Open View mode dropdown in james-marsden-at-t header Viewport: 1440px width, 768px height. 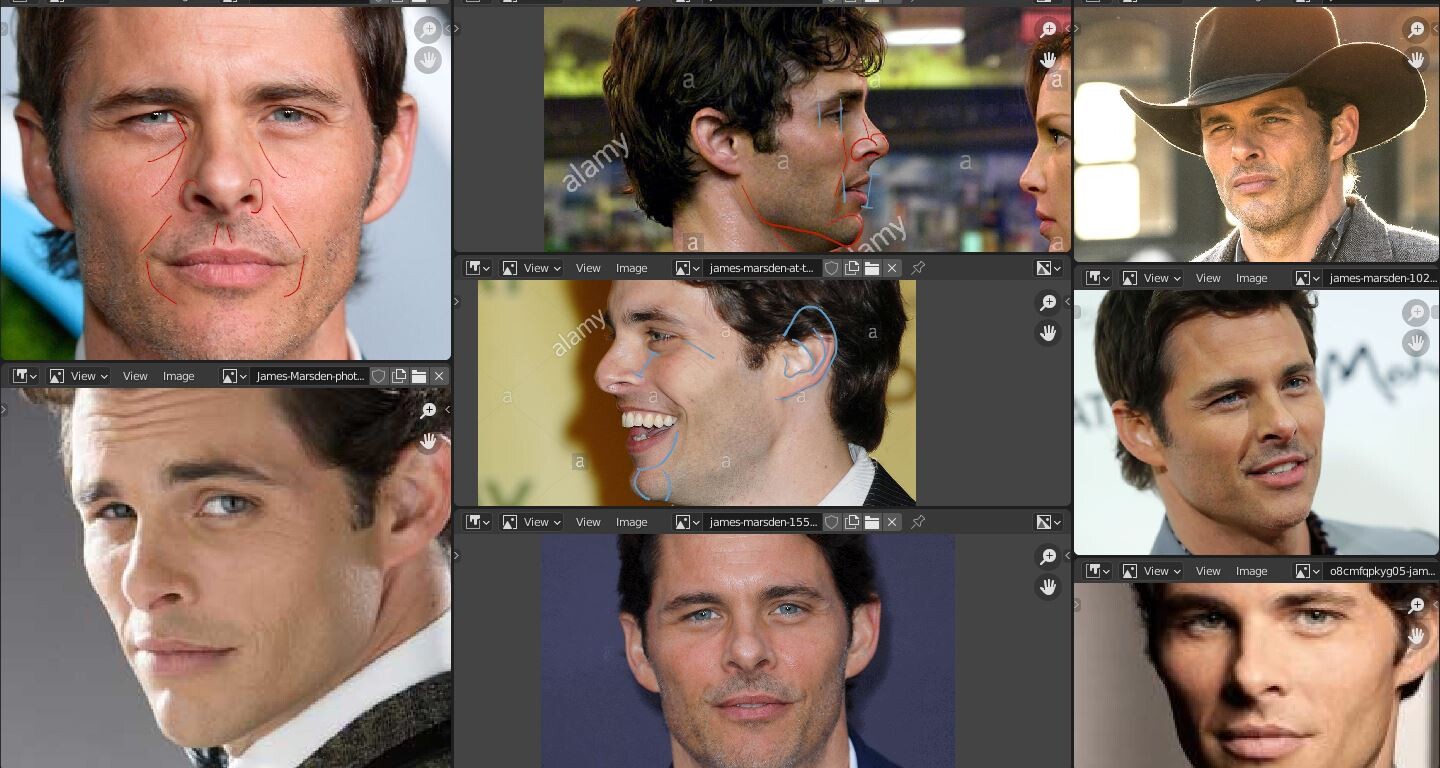[x=530, y=268]
